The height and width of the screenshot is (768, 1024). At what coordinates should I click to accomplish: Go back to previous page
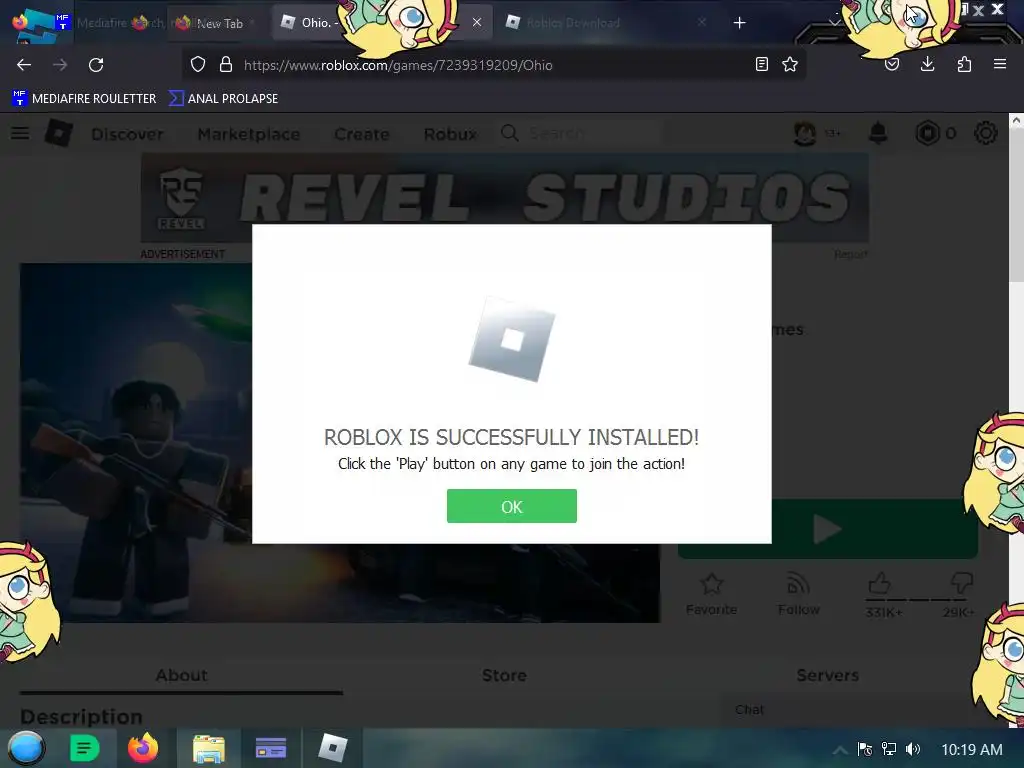pos(24,65)
